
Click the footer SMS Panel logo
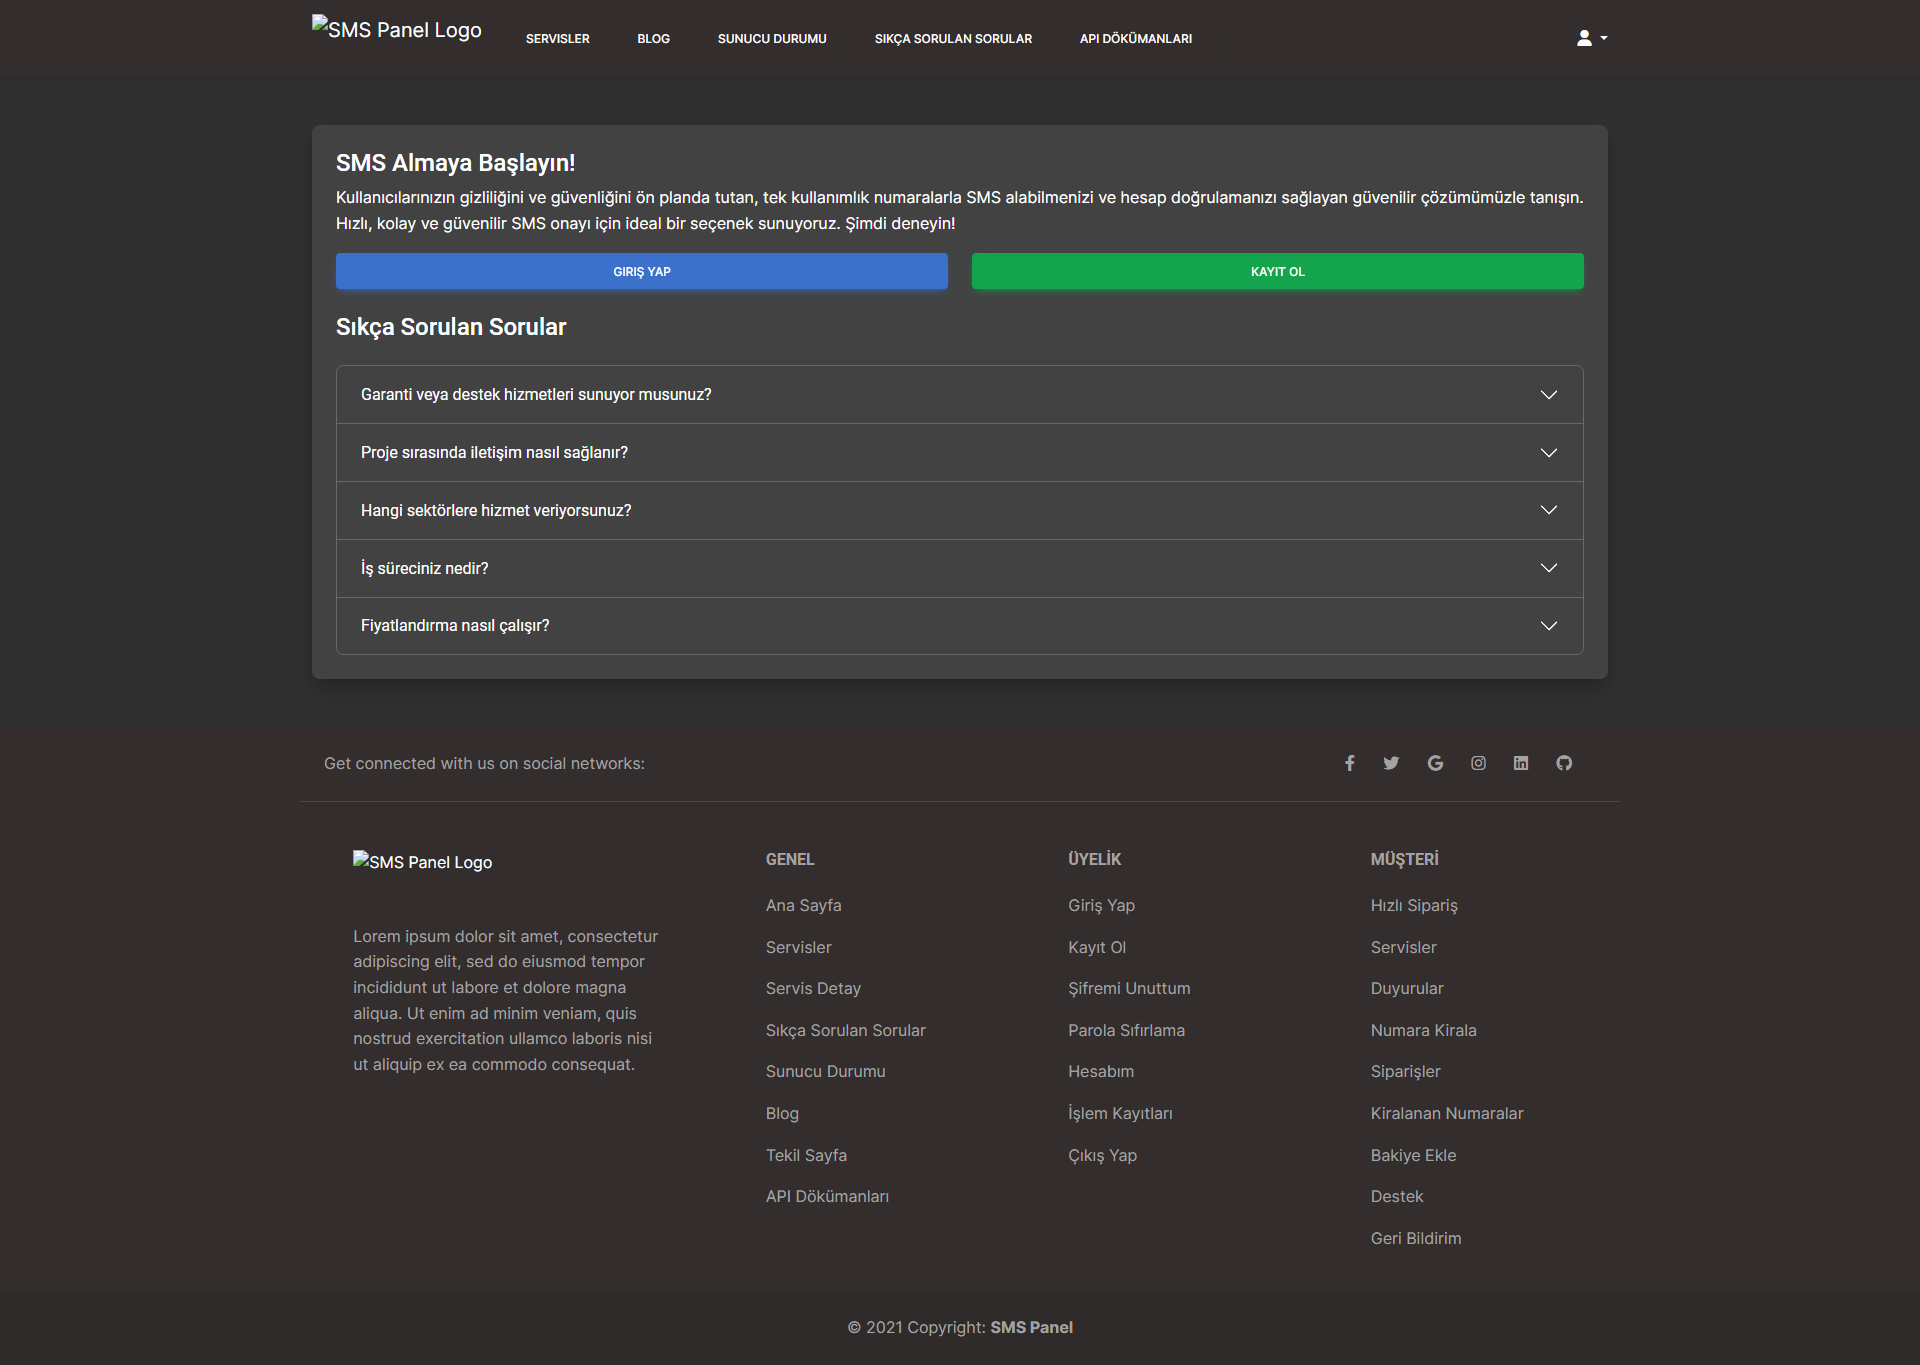pyautogui.click(x=422, y=861)
